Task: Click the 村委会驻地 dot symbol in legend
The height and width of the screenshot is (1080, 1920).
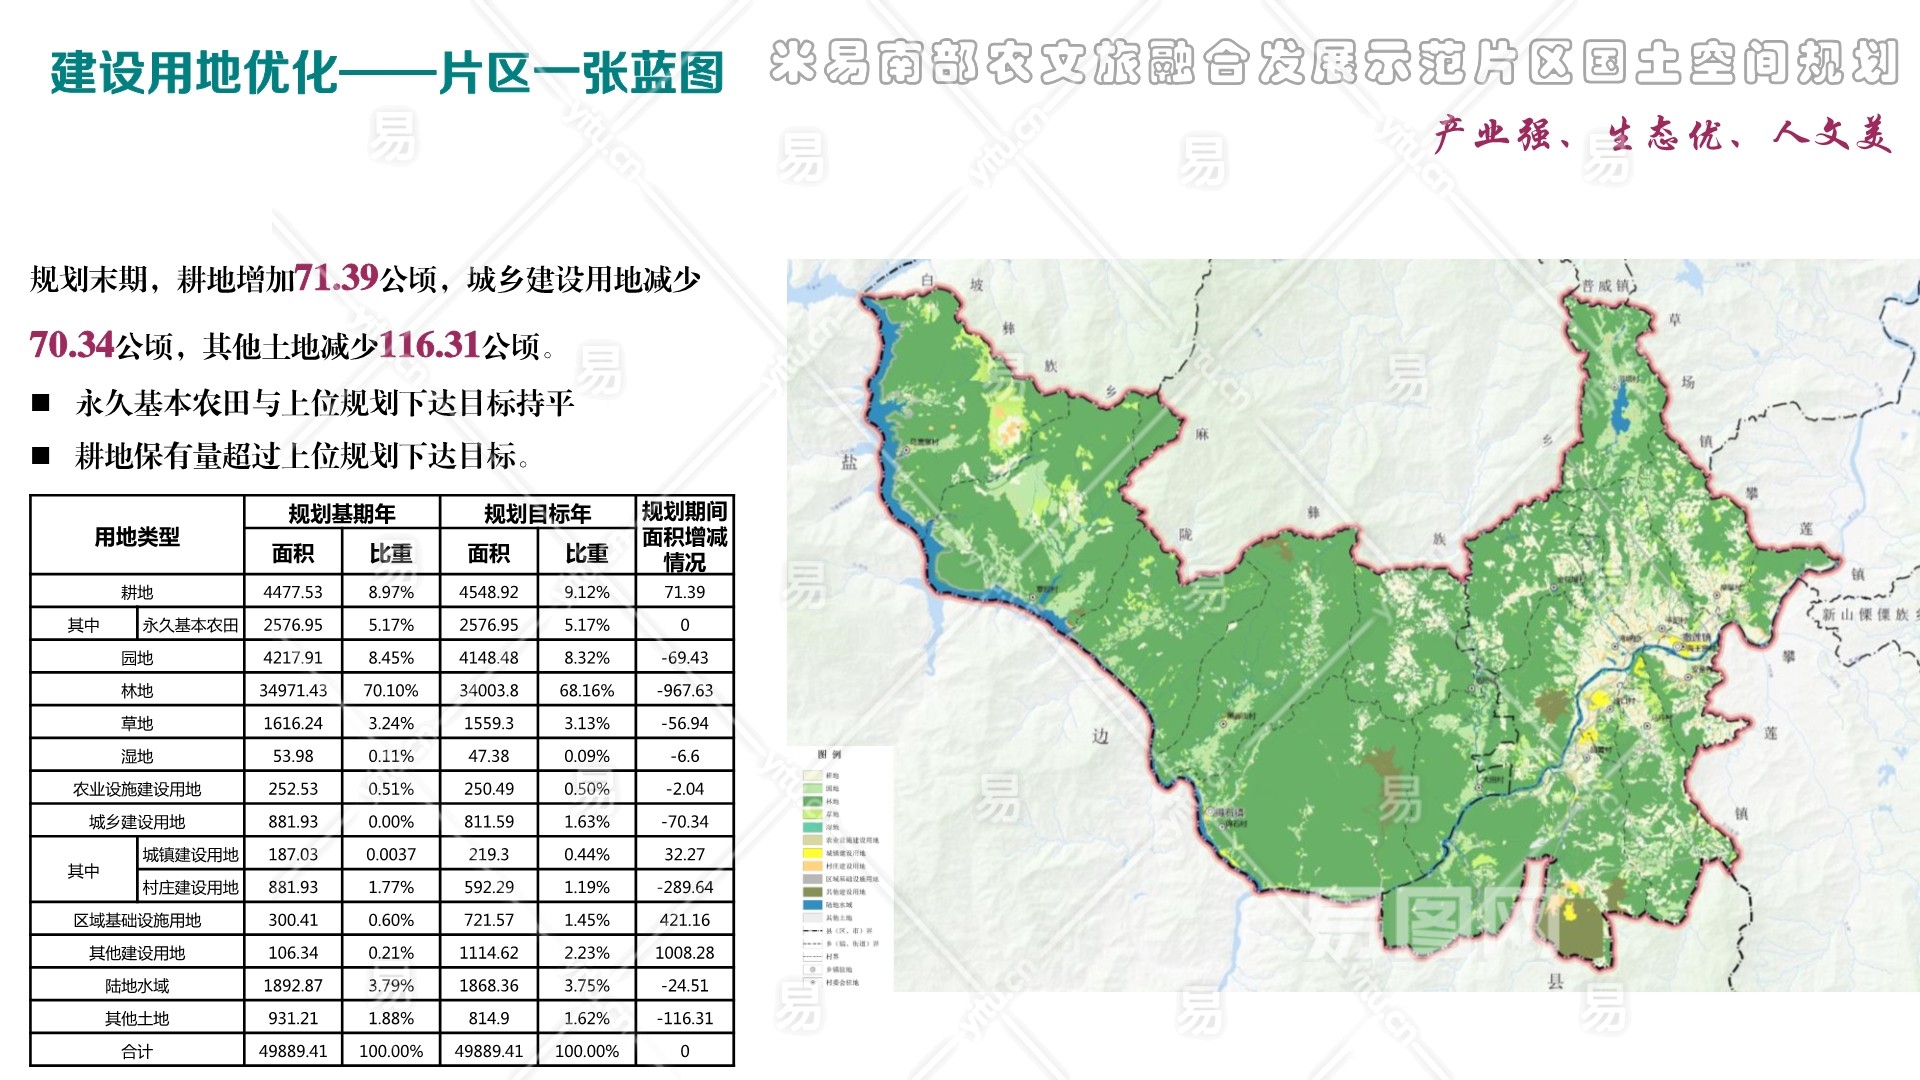Action: point(812,982)
